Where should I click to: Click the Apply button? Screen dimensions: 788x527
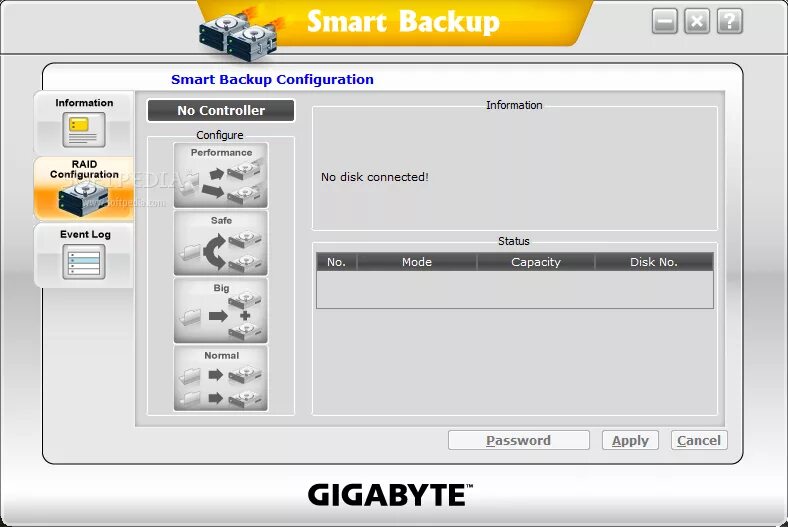(630, 441)
